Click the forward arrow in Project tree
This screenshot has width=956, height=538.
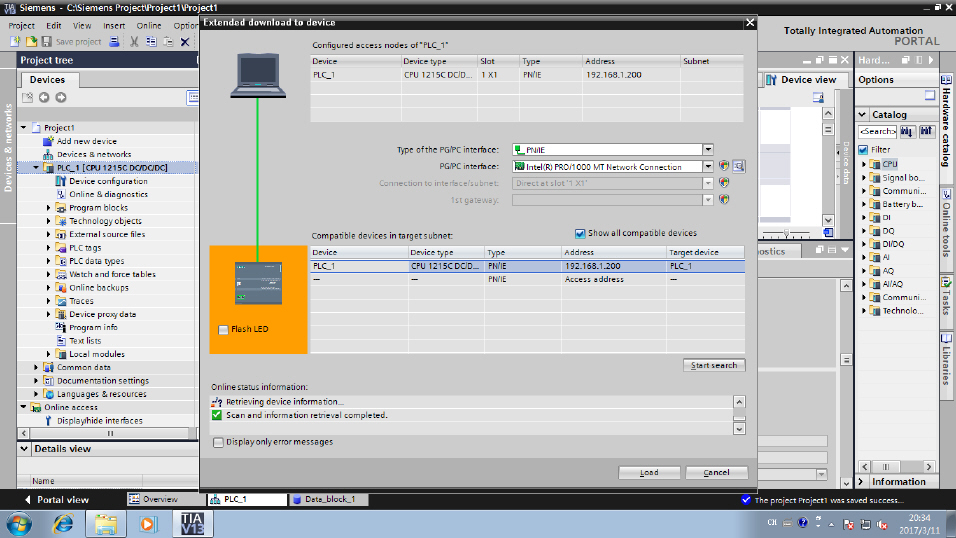pos(61,98)
